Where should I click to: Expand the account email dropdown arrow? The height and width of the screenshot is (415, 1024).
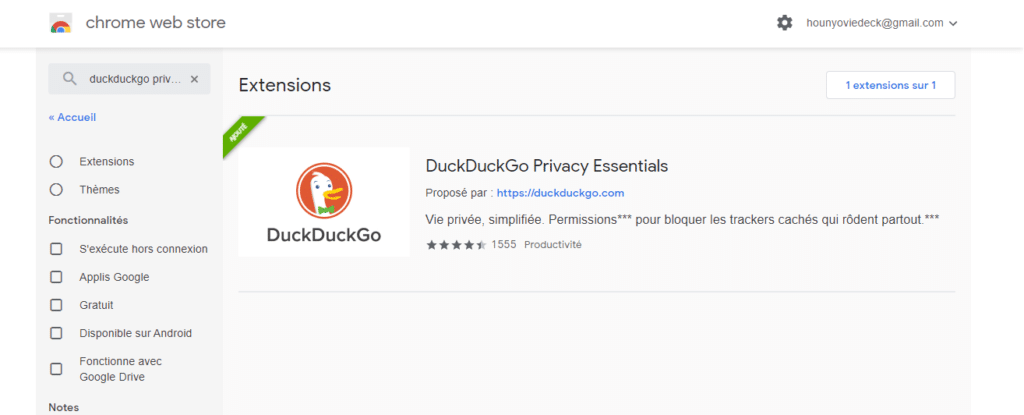coord(953,24)
